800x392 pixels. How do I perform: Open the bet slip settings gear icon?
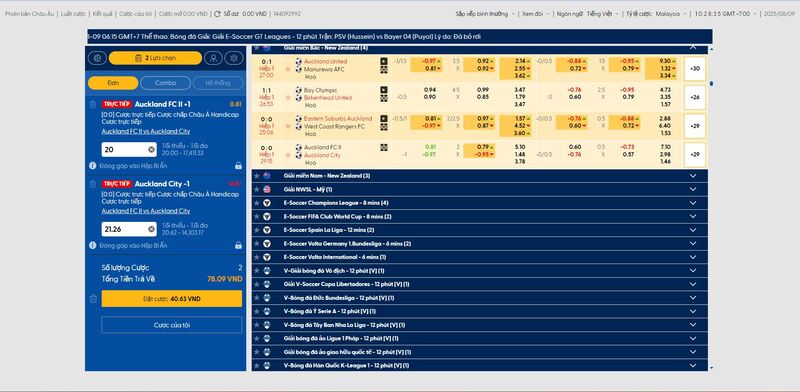pos(234,58)
